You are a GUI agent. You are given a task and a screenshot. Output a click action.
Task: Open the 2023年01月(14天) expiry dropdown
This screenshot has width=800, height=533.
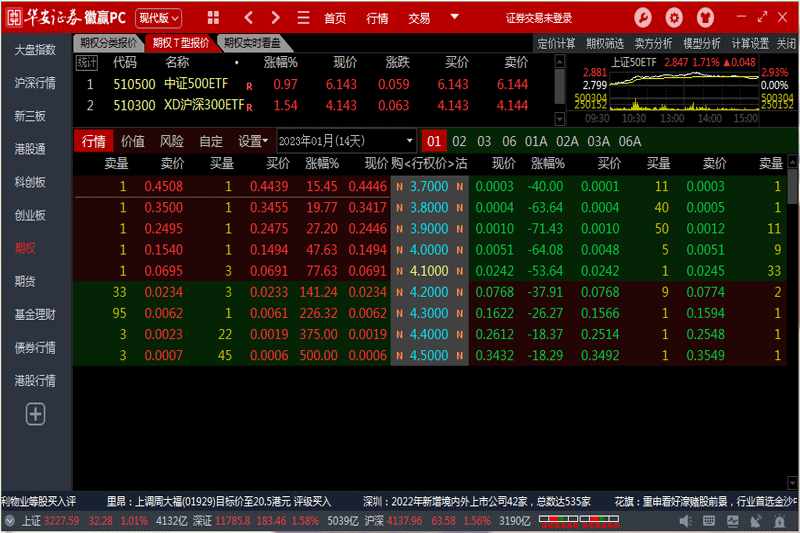tap(346, 141)
